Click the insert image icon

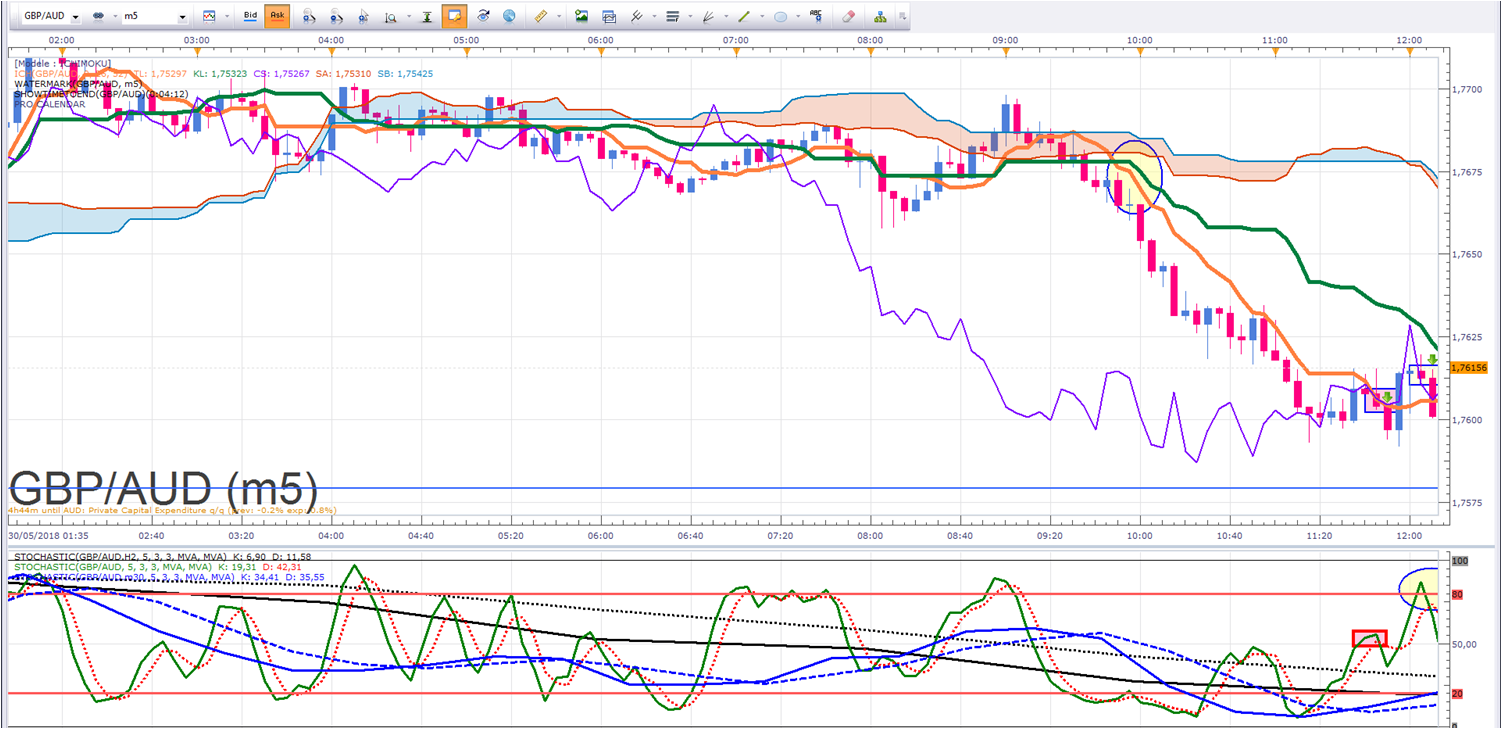tap(581, 17)
